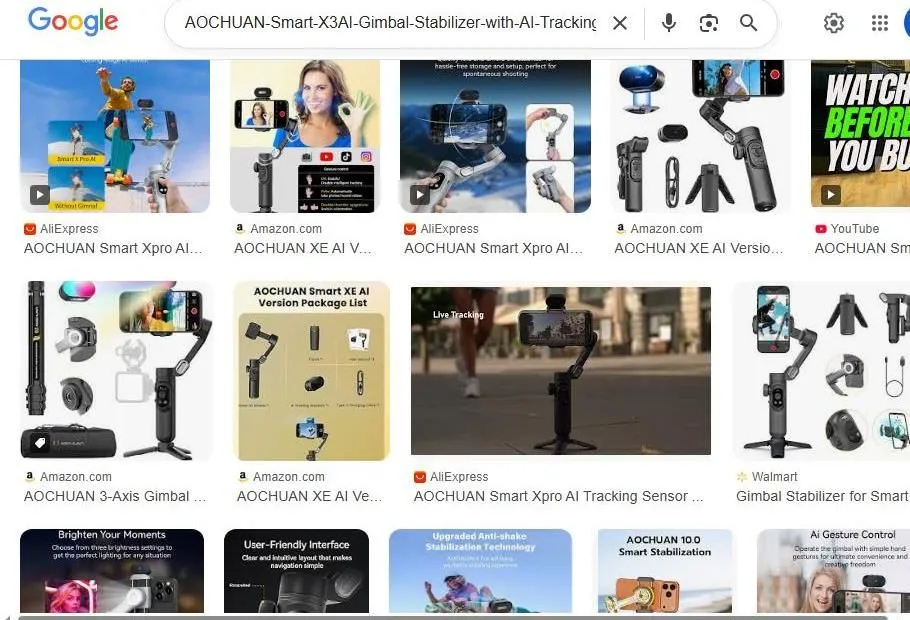Screen dimensions: 910x620
Task: Play video on the blue sky AliExpress gimbal thumbnail
Action: point(420,194)
